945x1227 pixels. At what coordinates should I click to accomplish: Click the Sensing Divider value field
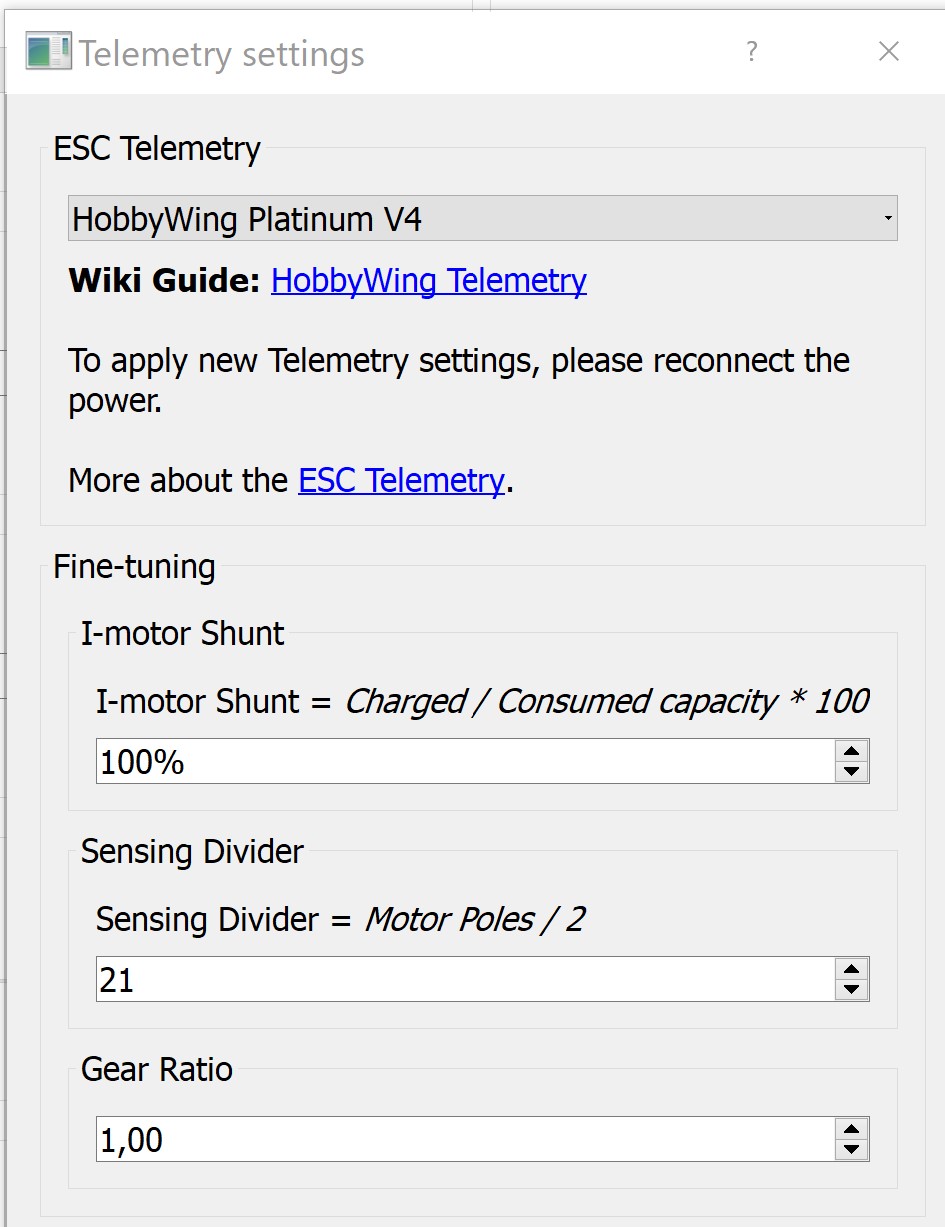[464, 980]
